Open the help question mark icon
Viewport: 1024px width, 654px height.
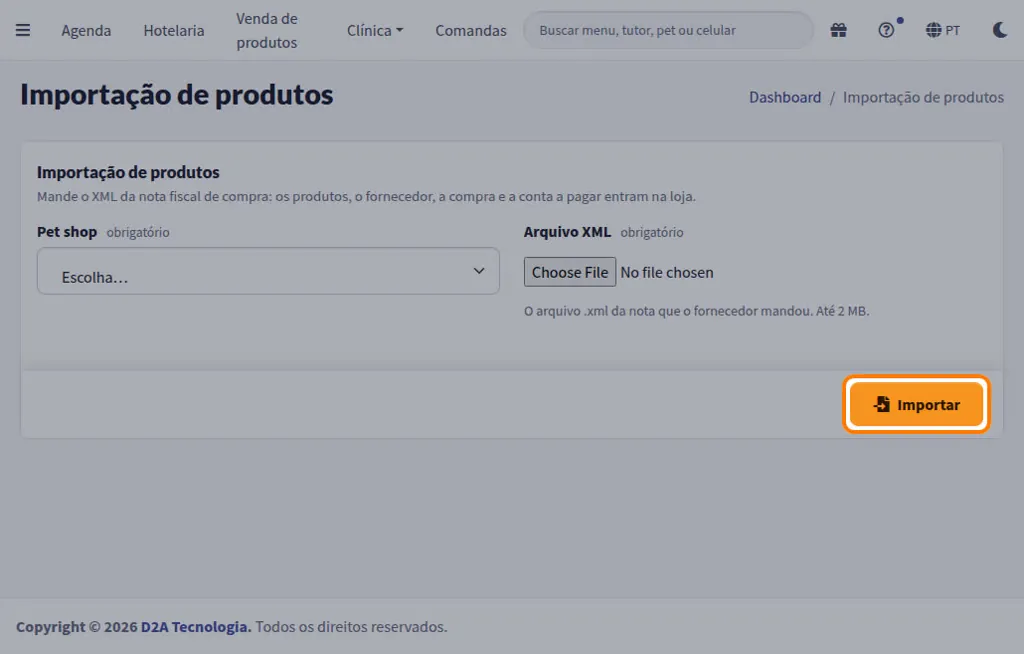coord(886,30)
